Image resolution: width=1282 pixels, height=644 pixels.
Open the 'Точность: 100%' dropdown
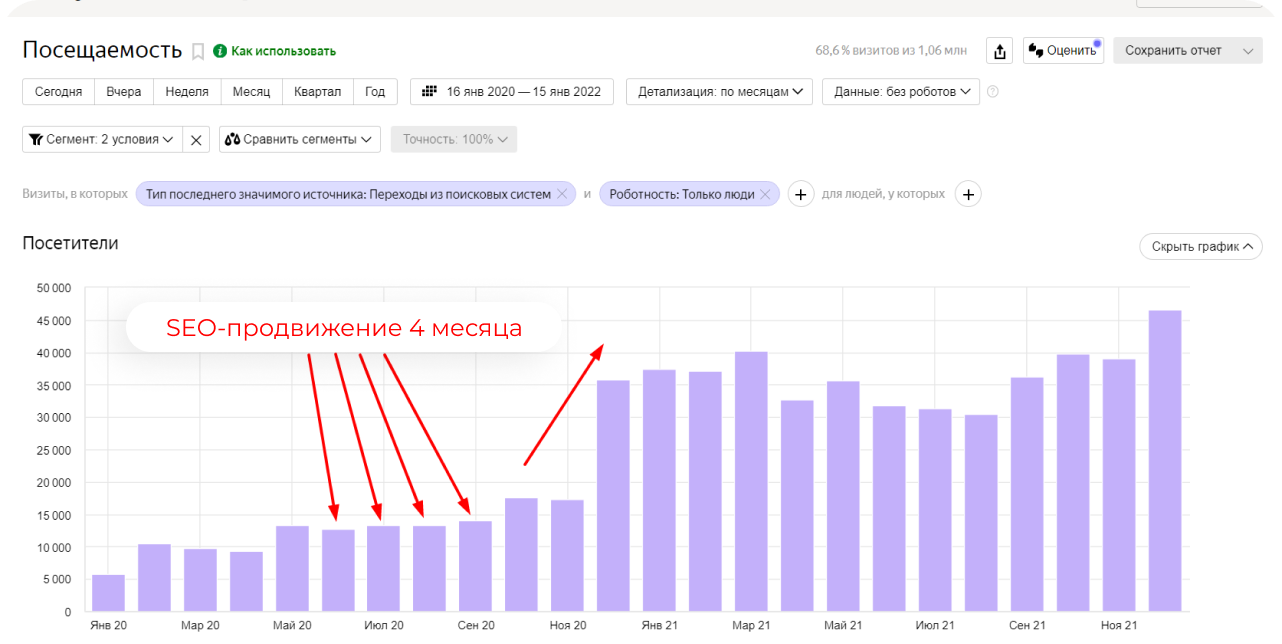453,139
